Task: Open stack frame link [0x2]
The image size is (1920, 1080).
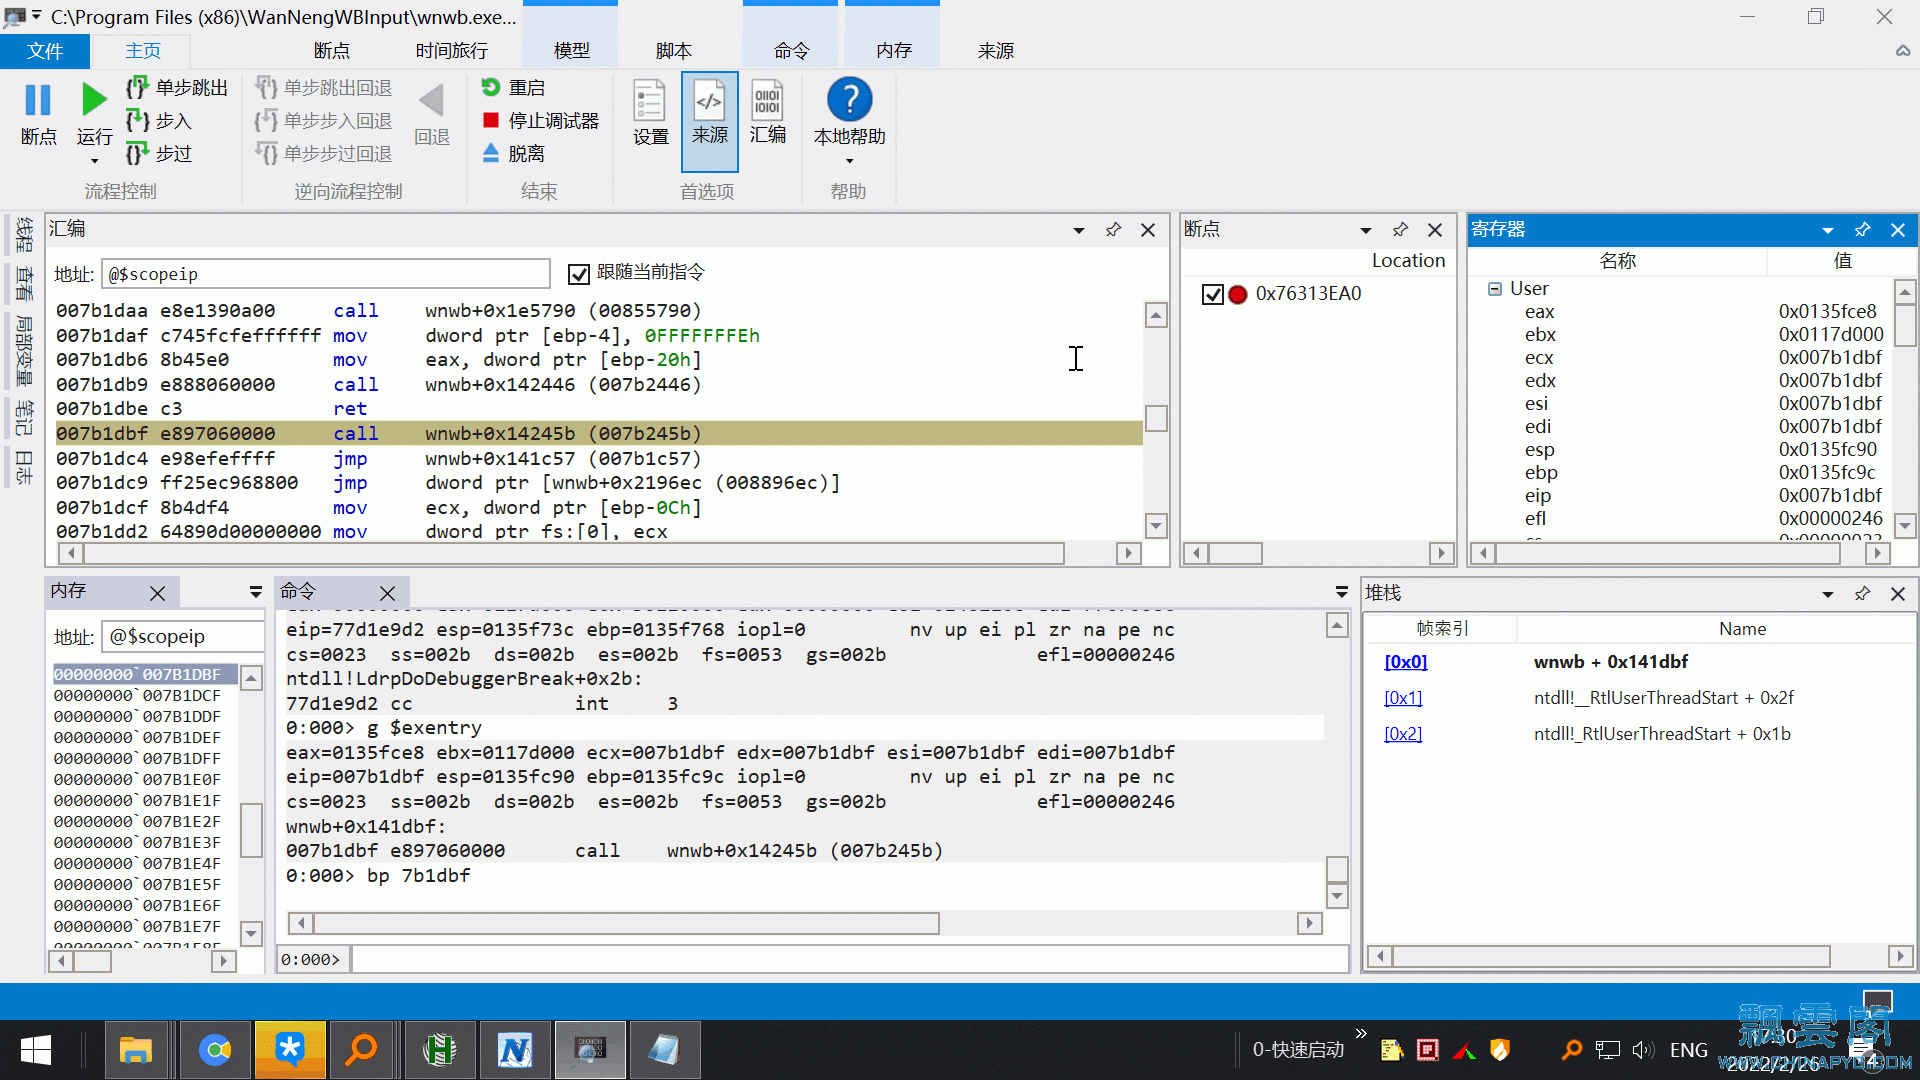Action: 1403,734
